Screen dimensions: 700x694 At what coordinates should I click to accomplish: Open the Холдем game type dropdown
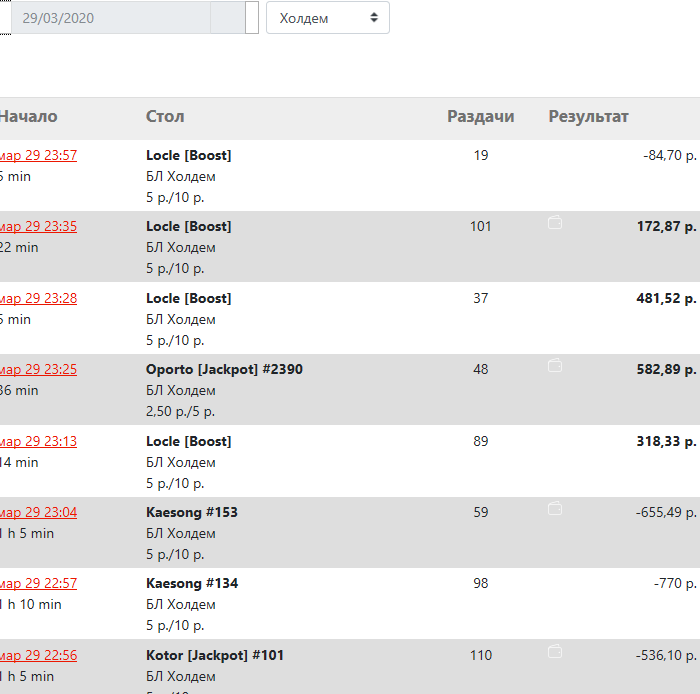328,18
